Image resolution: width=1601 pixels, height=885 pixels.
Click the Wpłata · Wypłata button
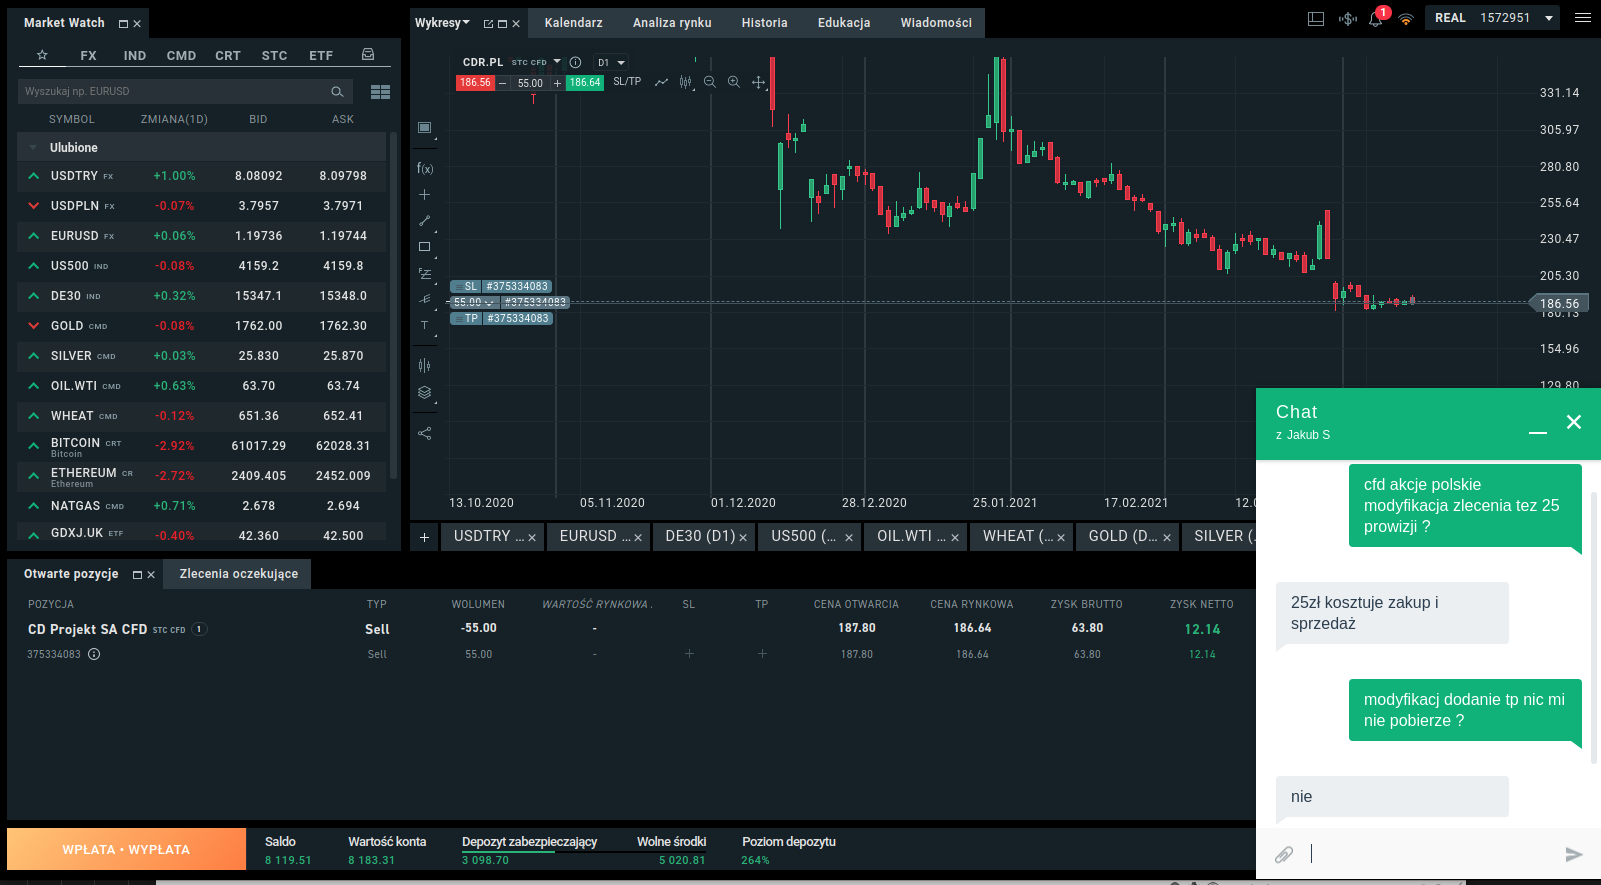[x=126, y=849]
